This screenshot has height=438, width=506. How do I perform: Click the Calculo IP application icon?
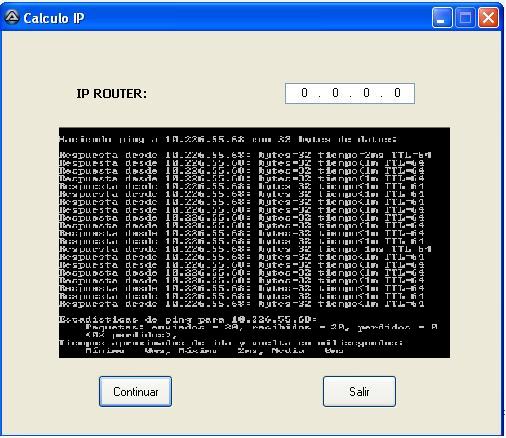click(12, 17)
